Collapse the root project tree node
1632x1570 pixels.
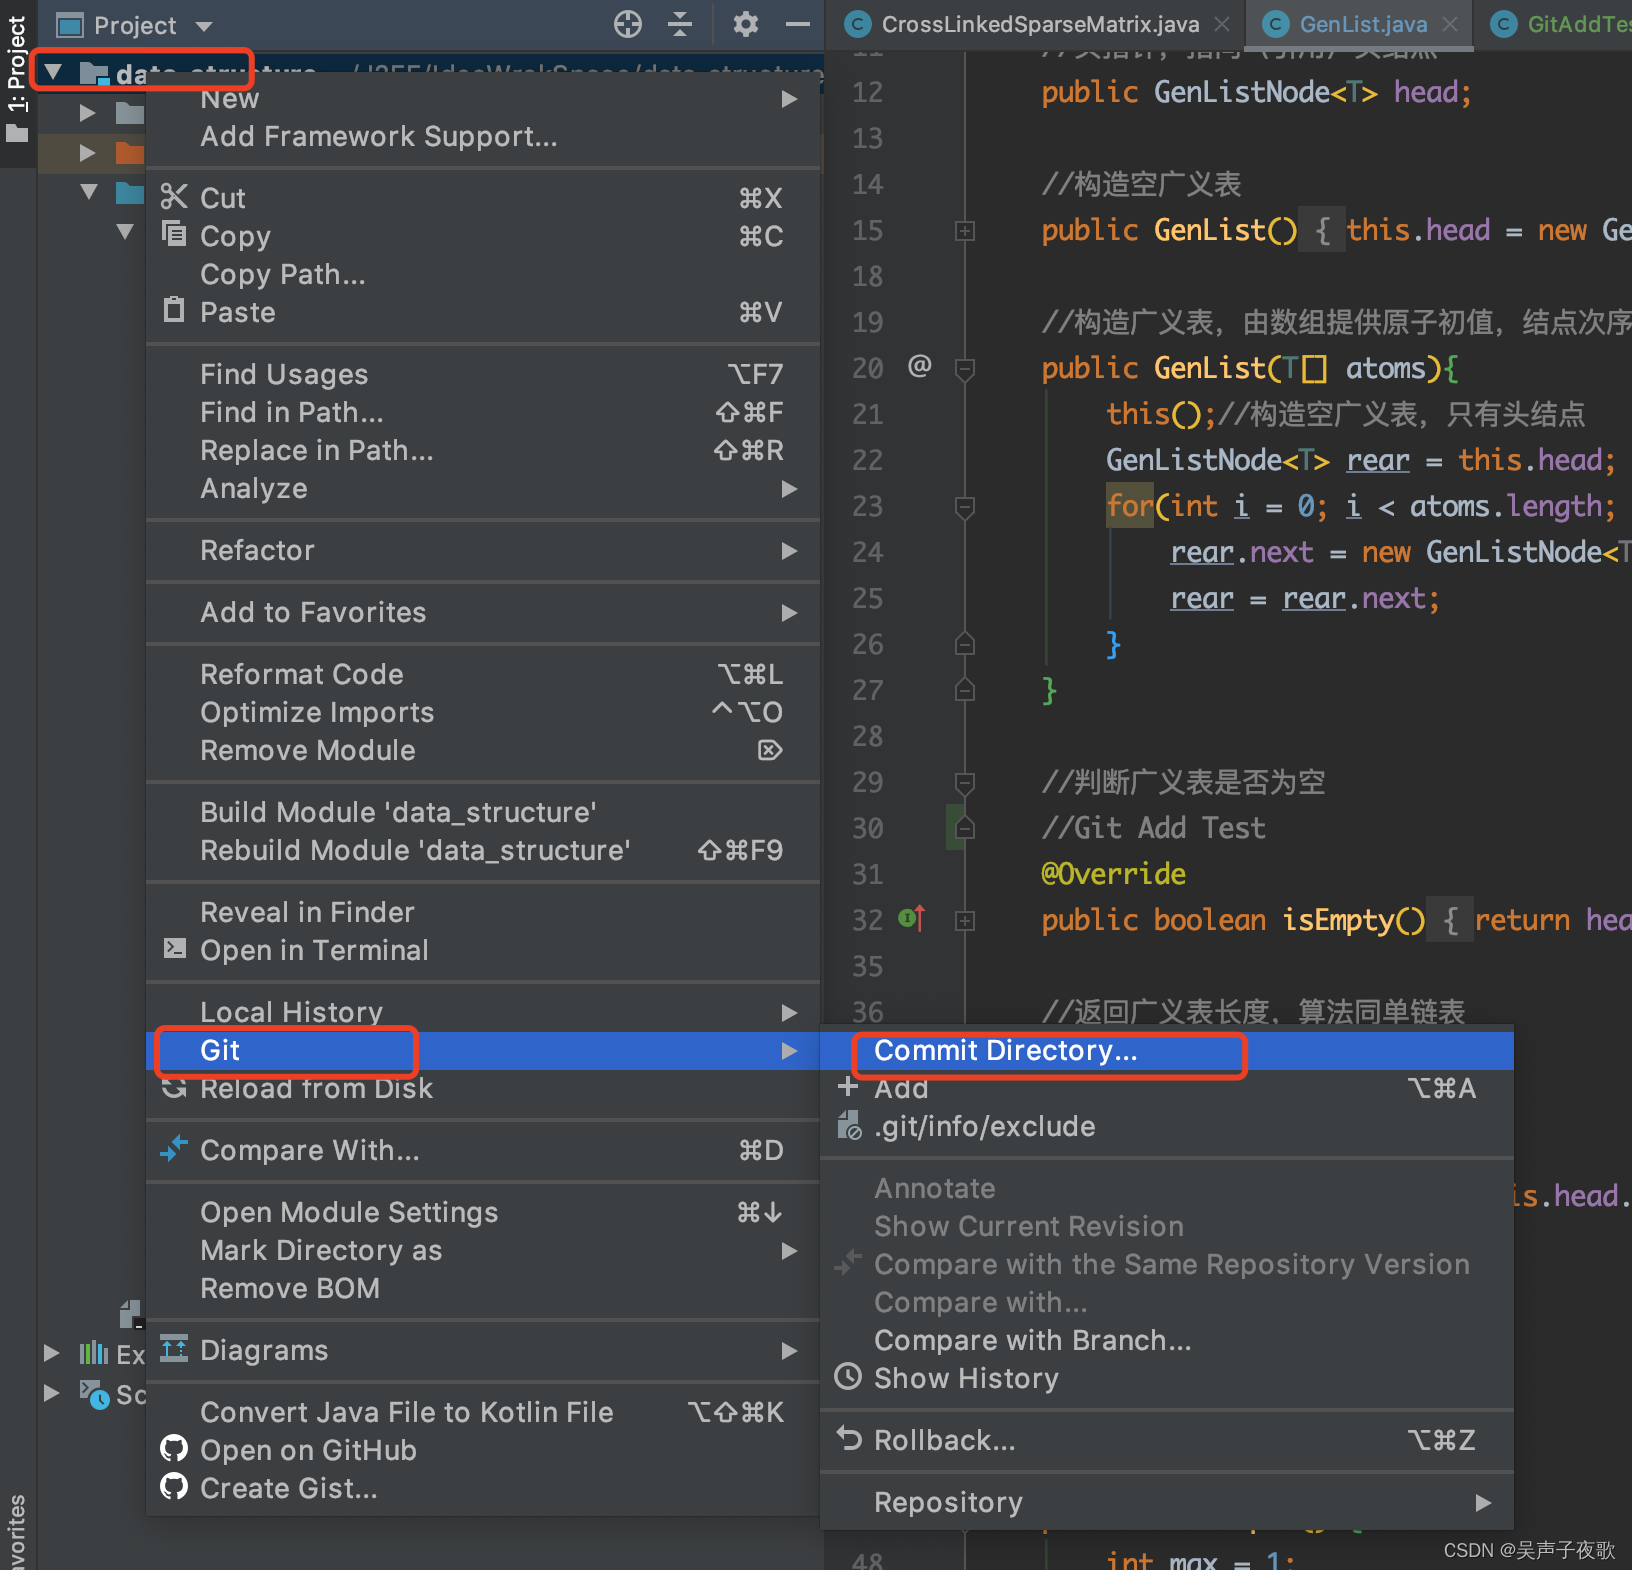tap(54, 72)
